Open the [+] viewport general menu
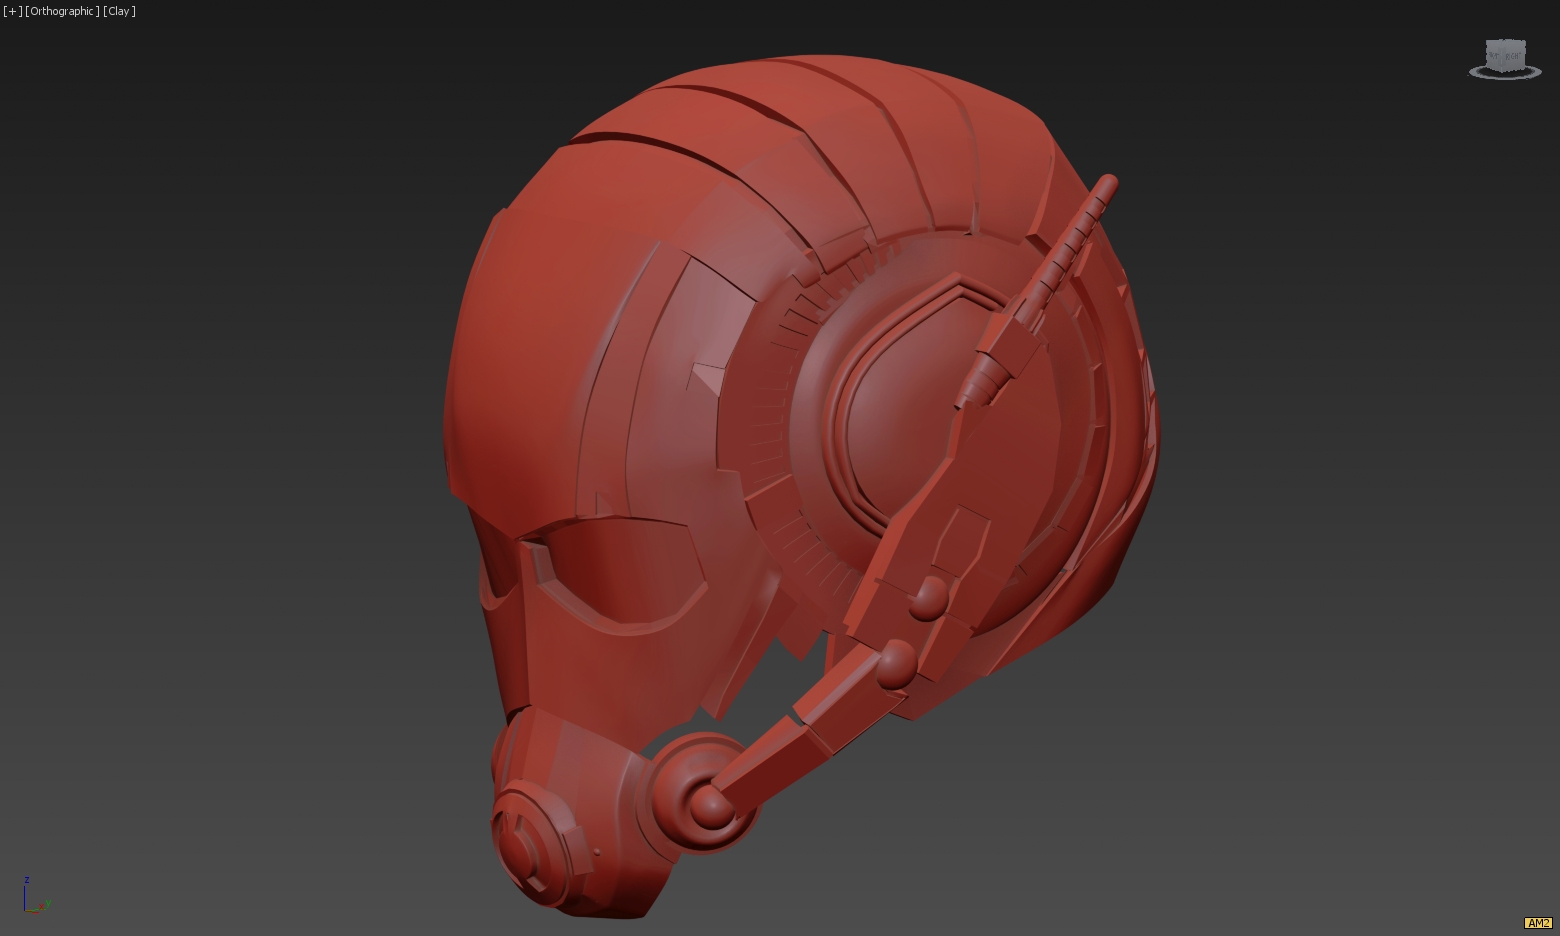The width and height of the screenshot is (1560, 936). [12, 11]
